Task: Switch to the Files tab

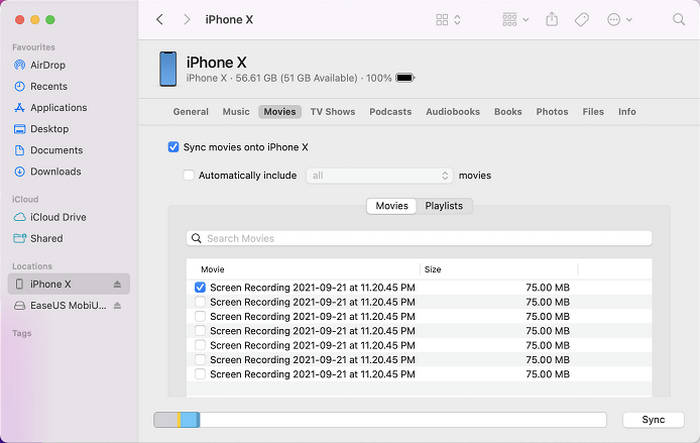Action: click(593, 112)
